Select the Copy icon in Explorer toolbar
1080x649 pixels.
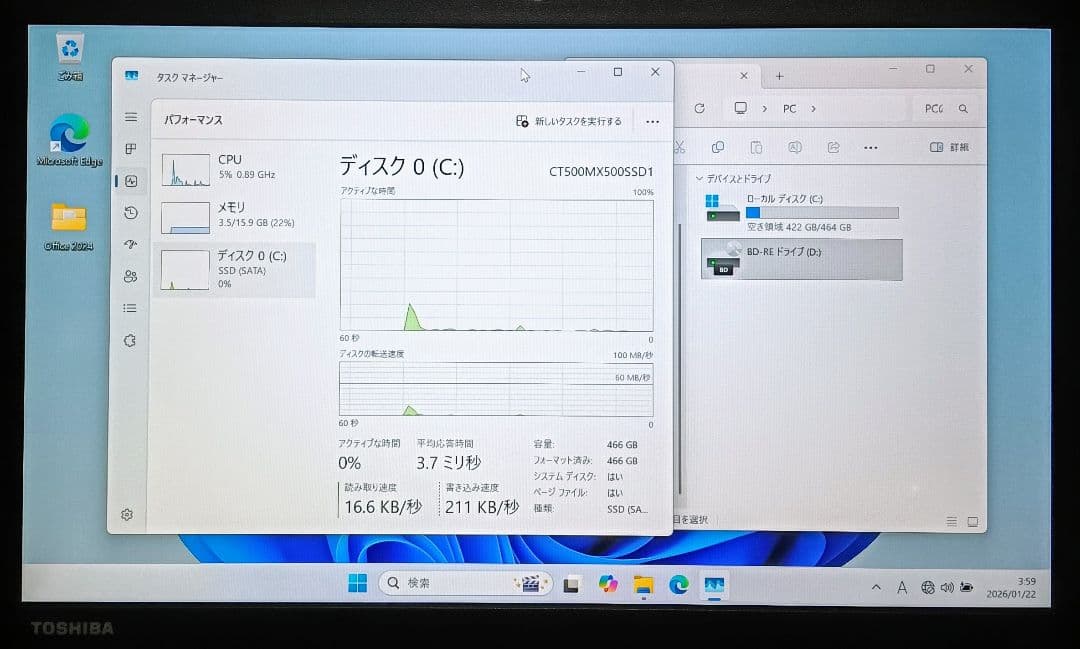[717, 147]
